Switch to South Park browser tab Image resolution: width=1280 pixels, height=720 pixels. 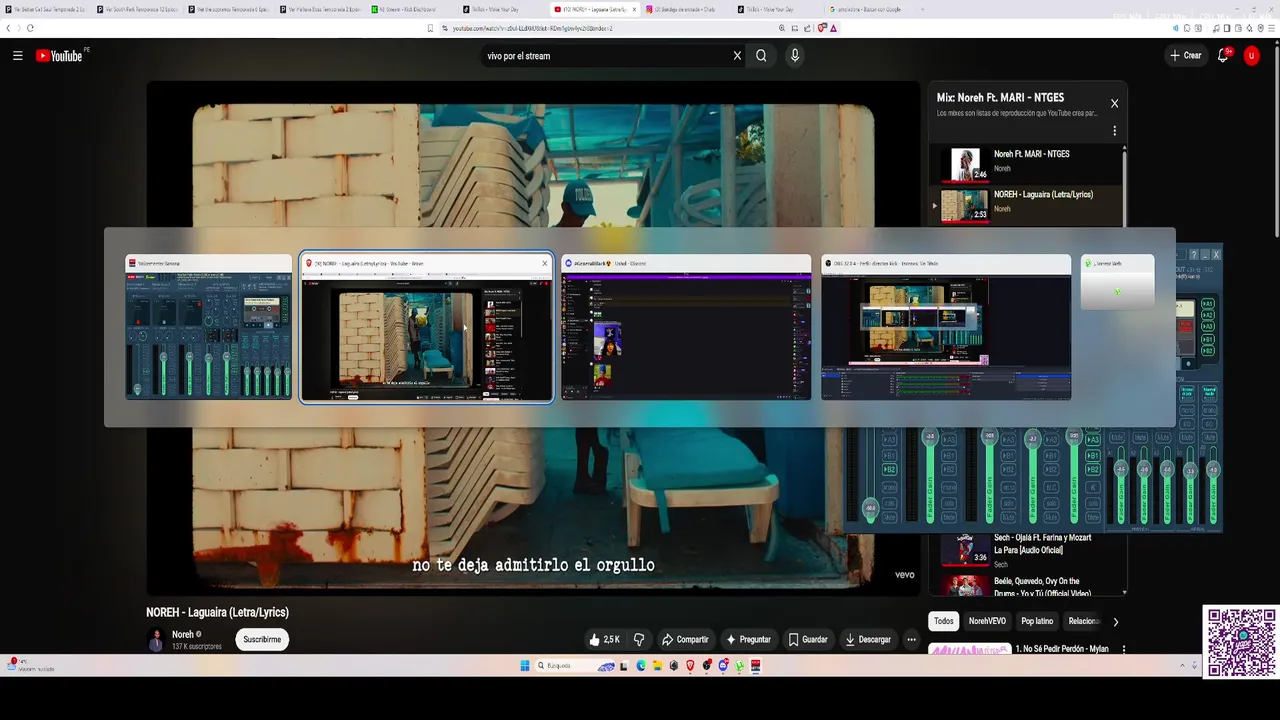point(138,9)
